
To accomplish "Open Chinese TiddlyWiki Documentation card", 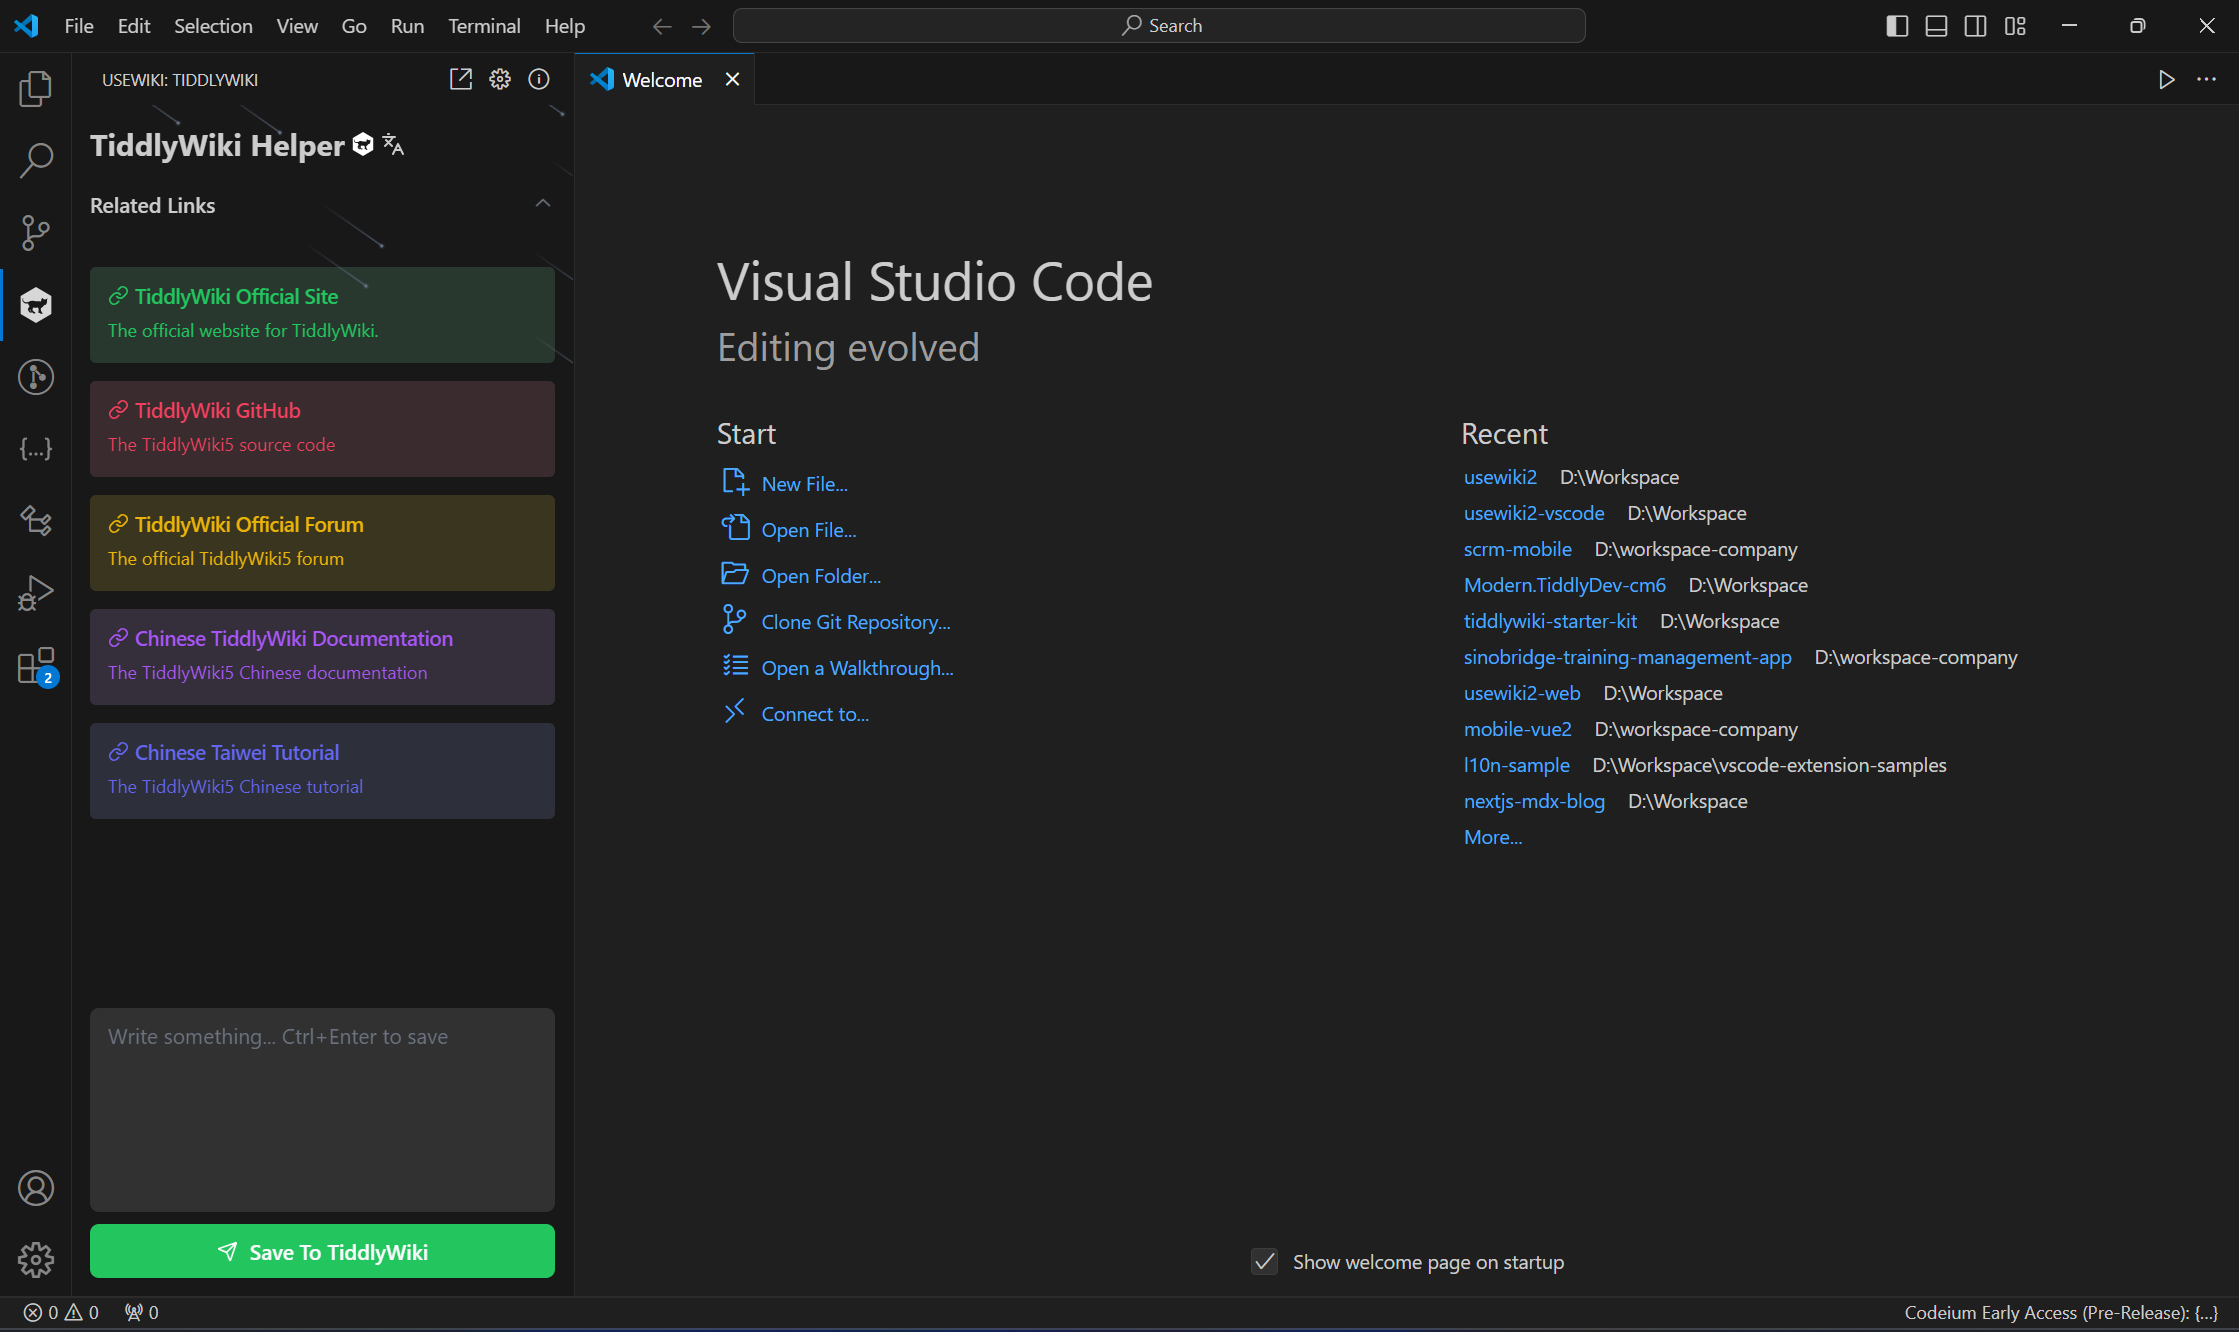I will click(x=322, y=656).
